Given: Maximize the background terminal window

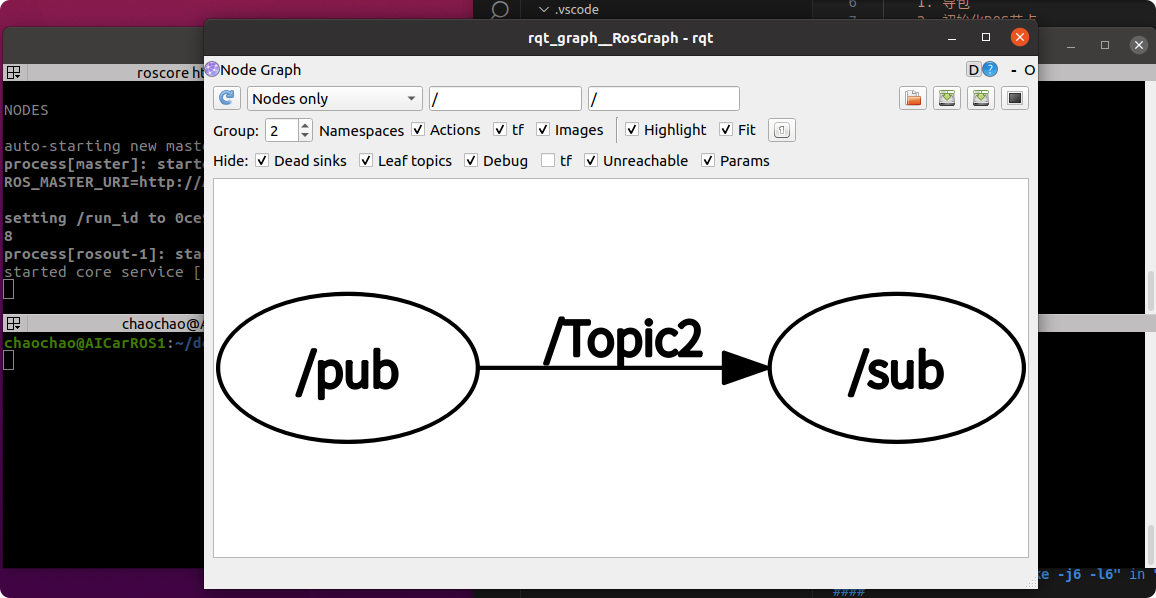Looking at the screenshot, I should tap(1104, 45).
